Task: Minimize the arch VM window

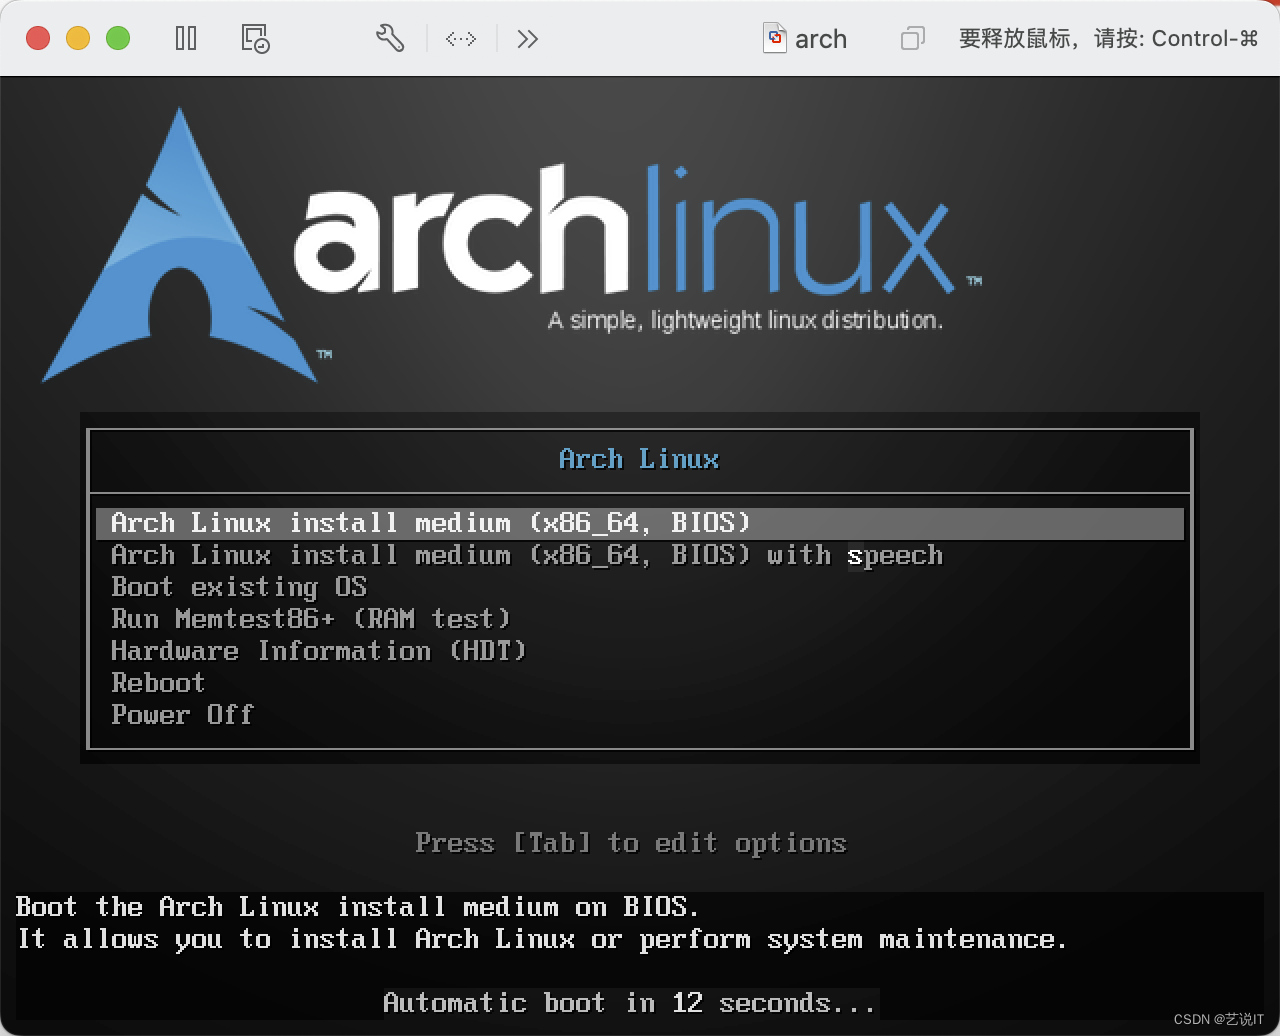Action: (x=78, y=39)
